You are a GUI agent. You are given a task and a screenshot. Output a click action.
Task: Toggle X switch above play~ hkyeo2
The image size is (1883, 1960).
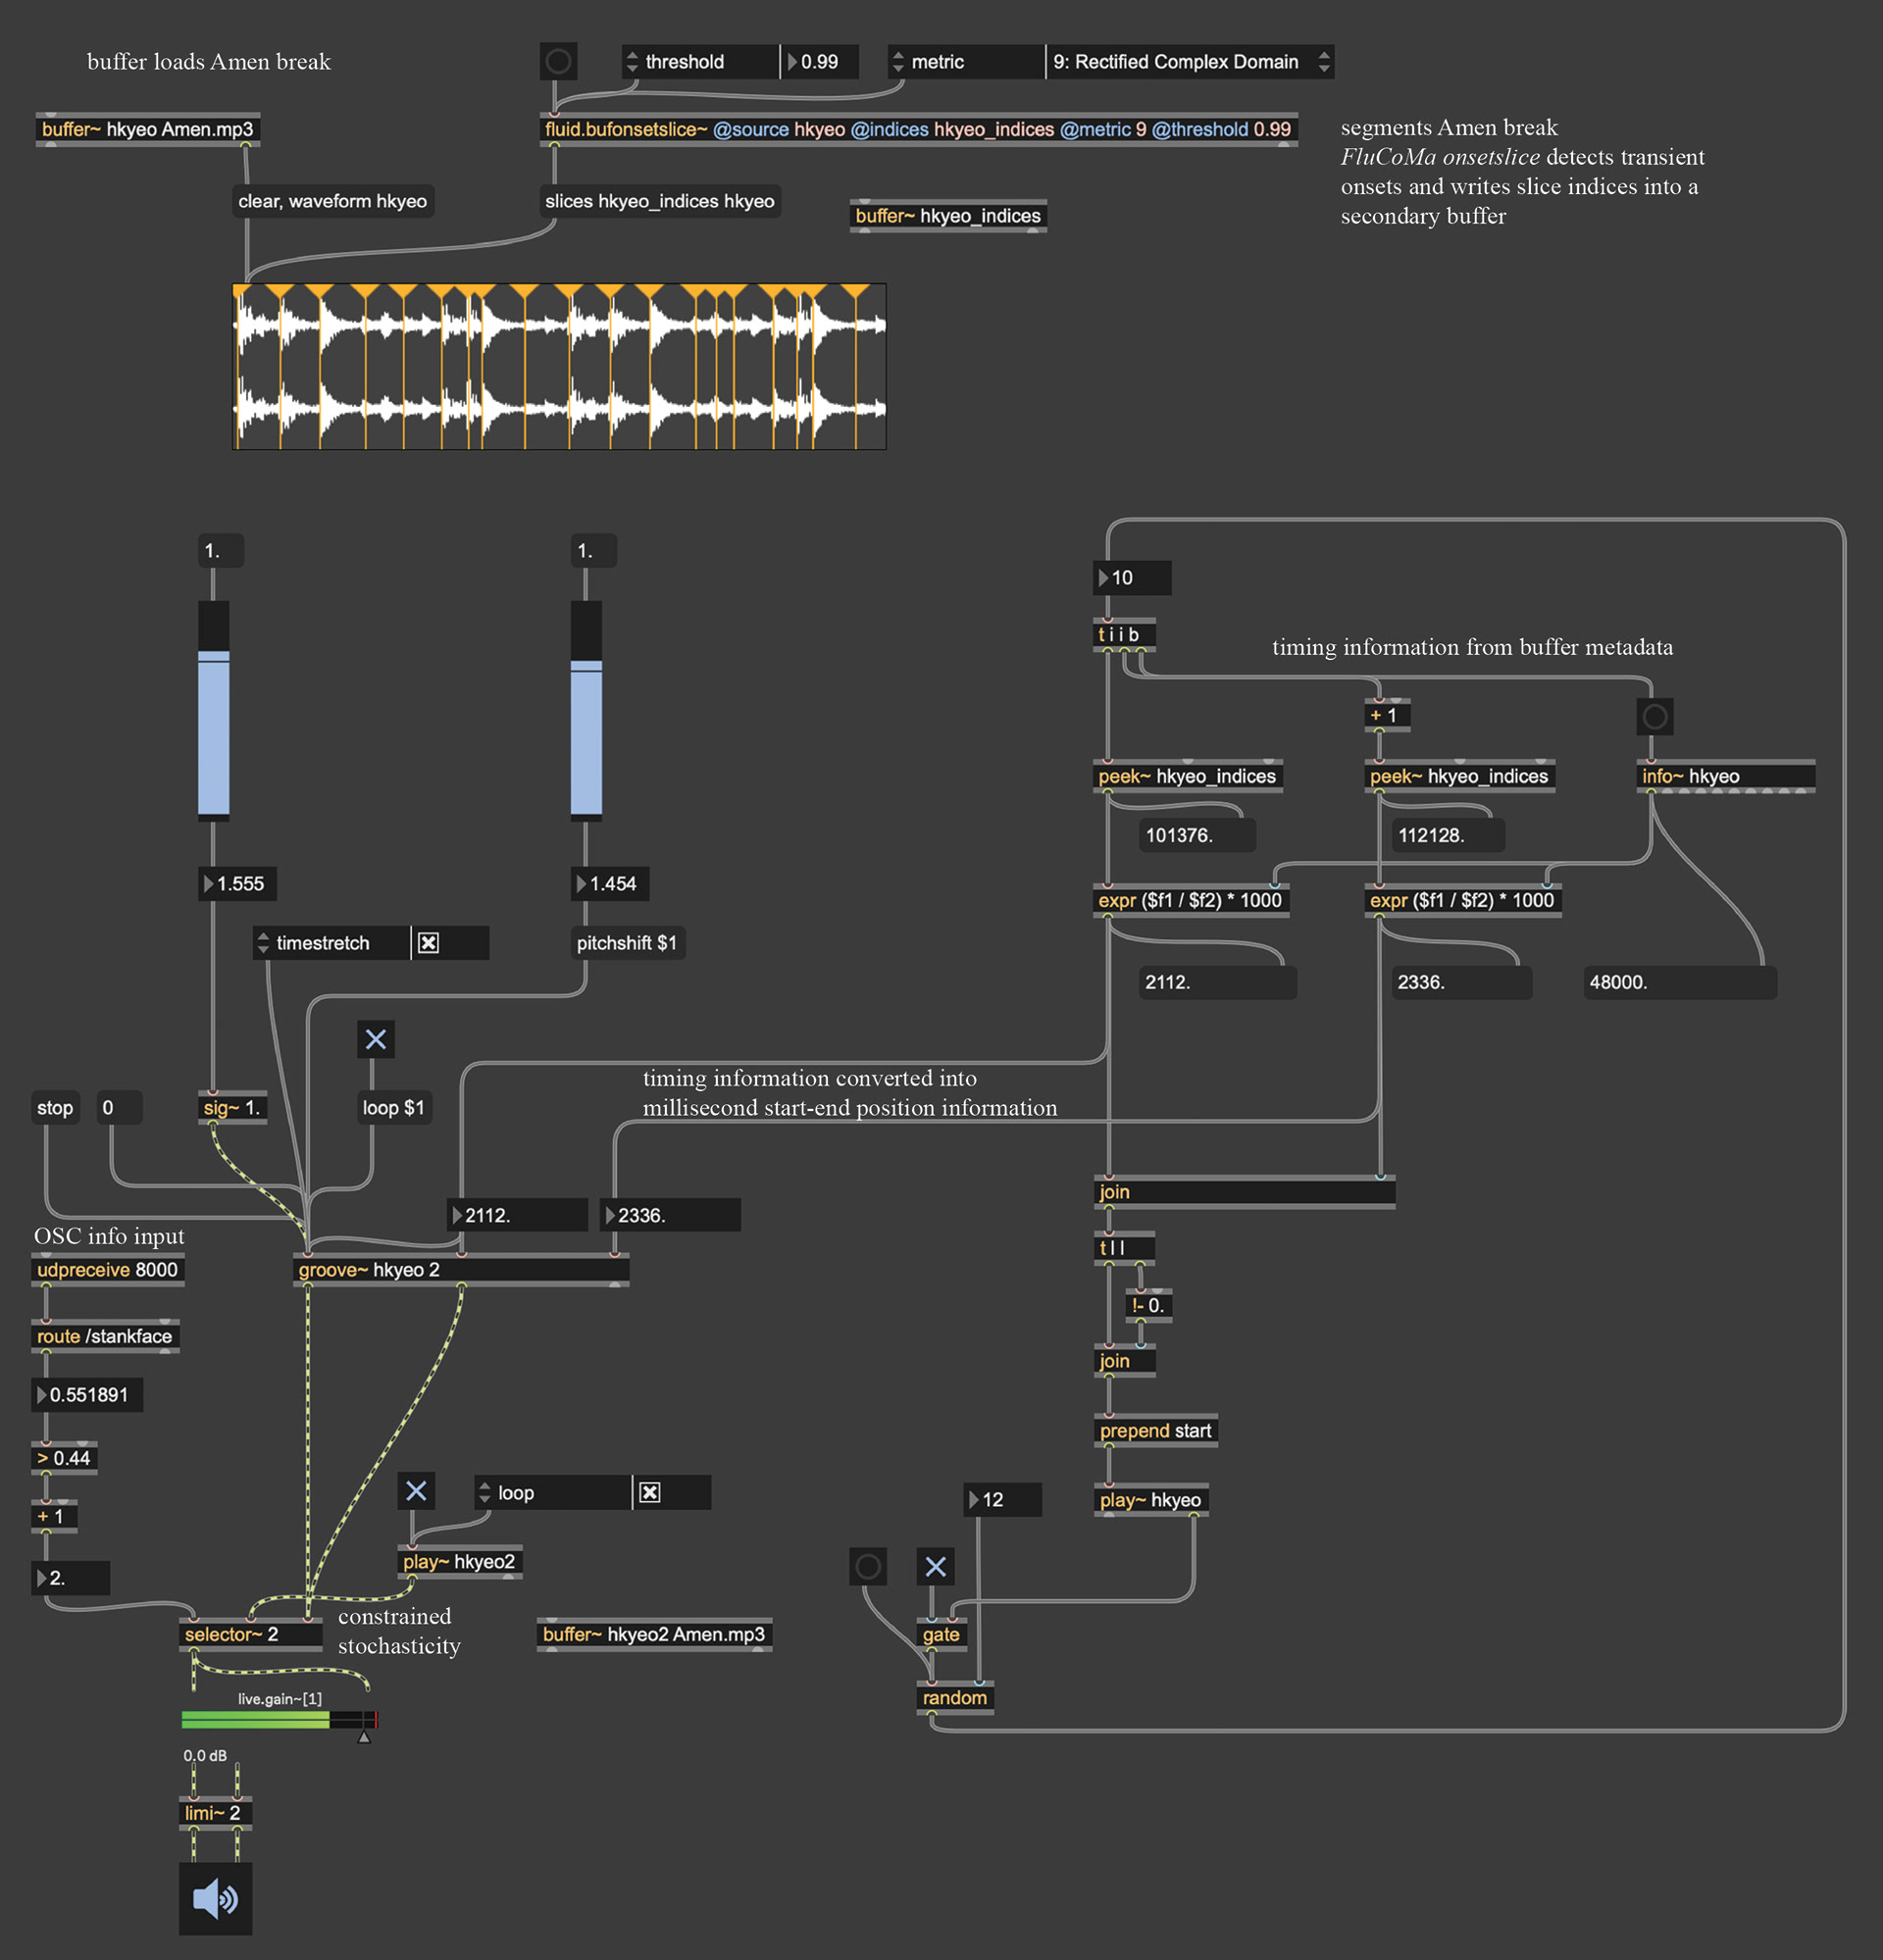pyautogui.click(x=416, y=1491)
